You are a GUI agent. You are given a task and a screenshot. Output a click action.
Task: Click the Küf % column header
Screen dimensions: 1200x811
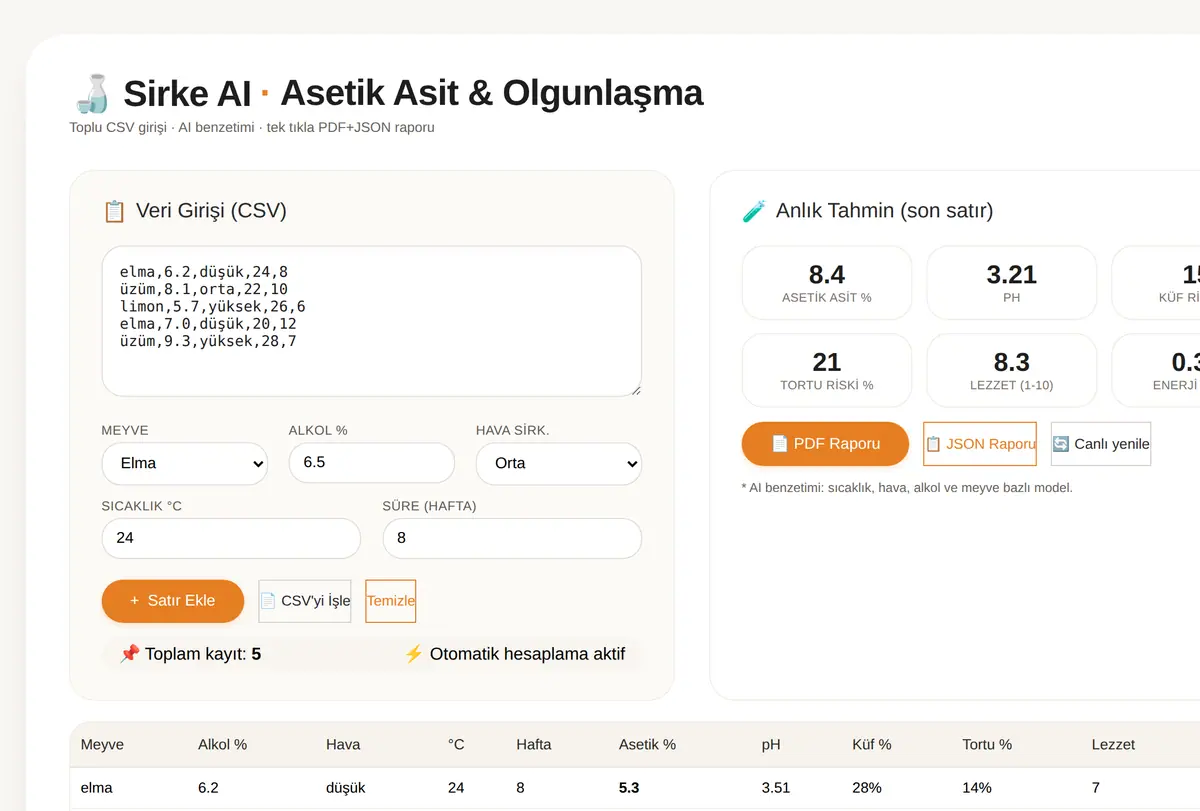pos(871,745)
